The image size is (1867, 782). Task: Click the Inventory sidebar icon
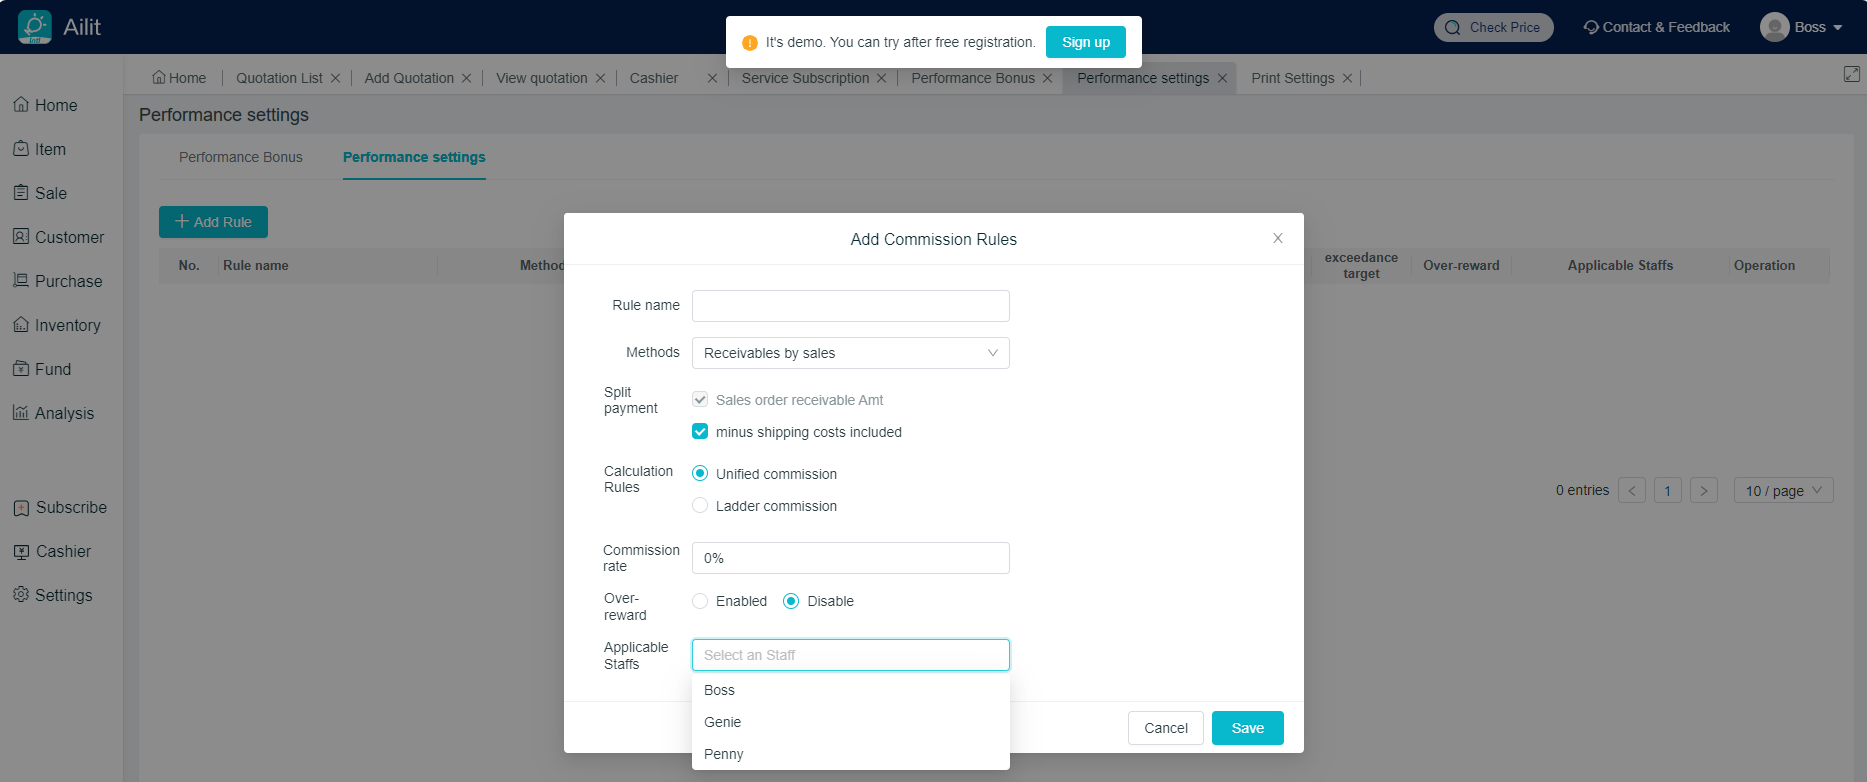pos(21,325)
